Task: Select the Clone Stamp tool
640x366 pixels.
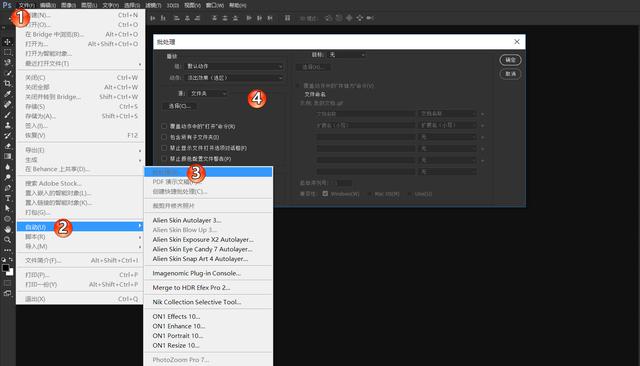Action: click(7, 125)
